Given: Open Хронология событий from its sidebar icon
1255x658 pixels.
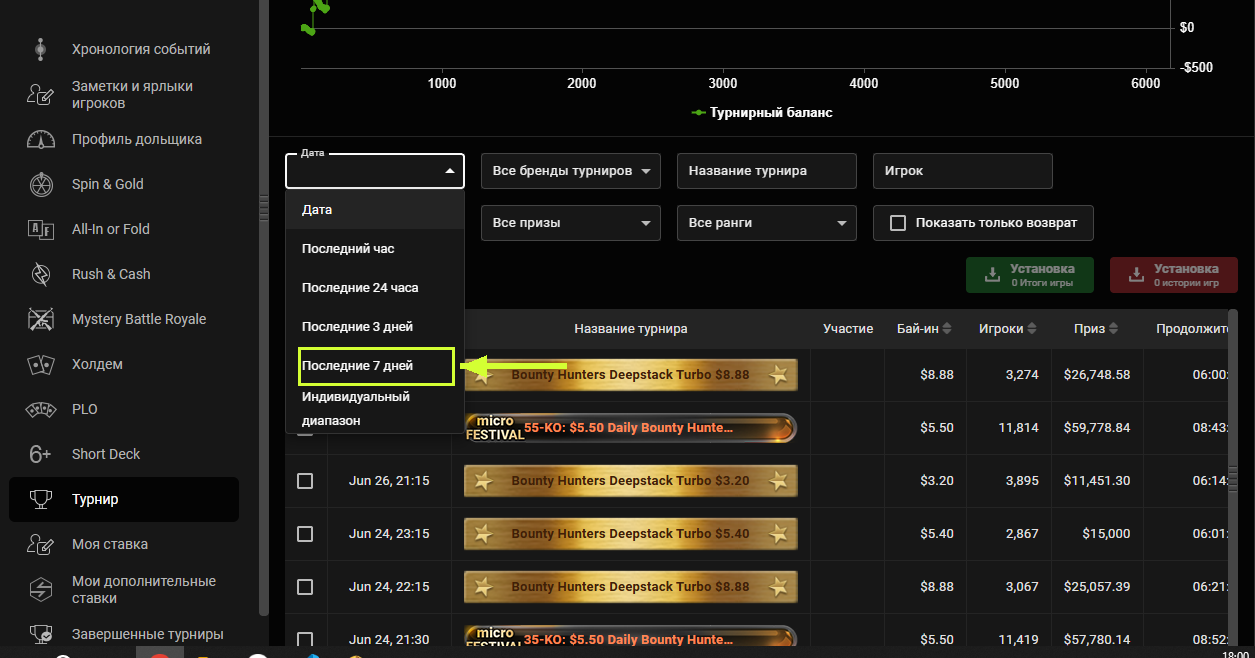Looking at the screenshot, I should tap(40, 49).
